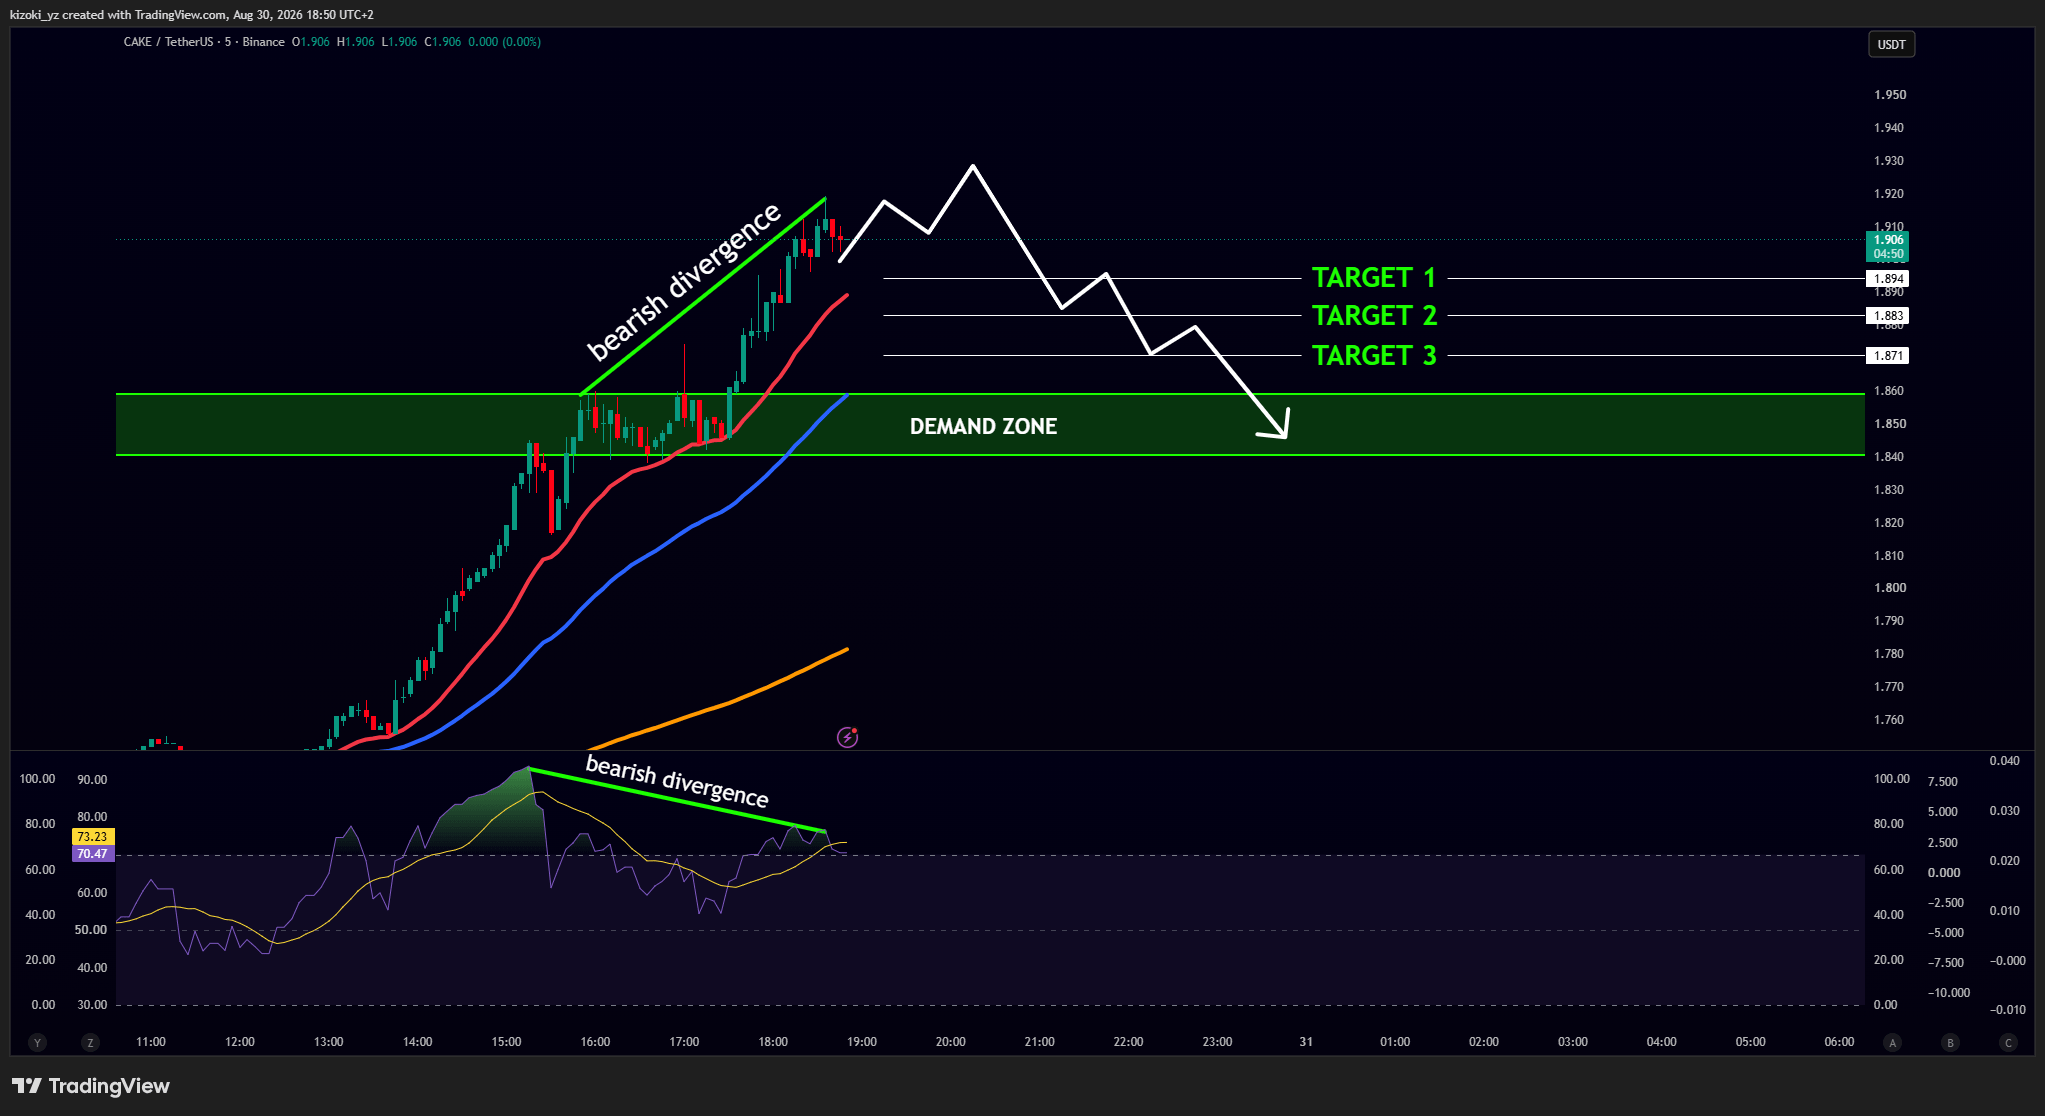
Task: Click the B scale icon
Action: [1949, 1042]
